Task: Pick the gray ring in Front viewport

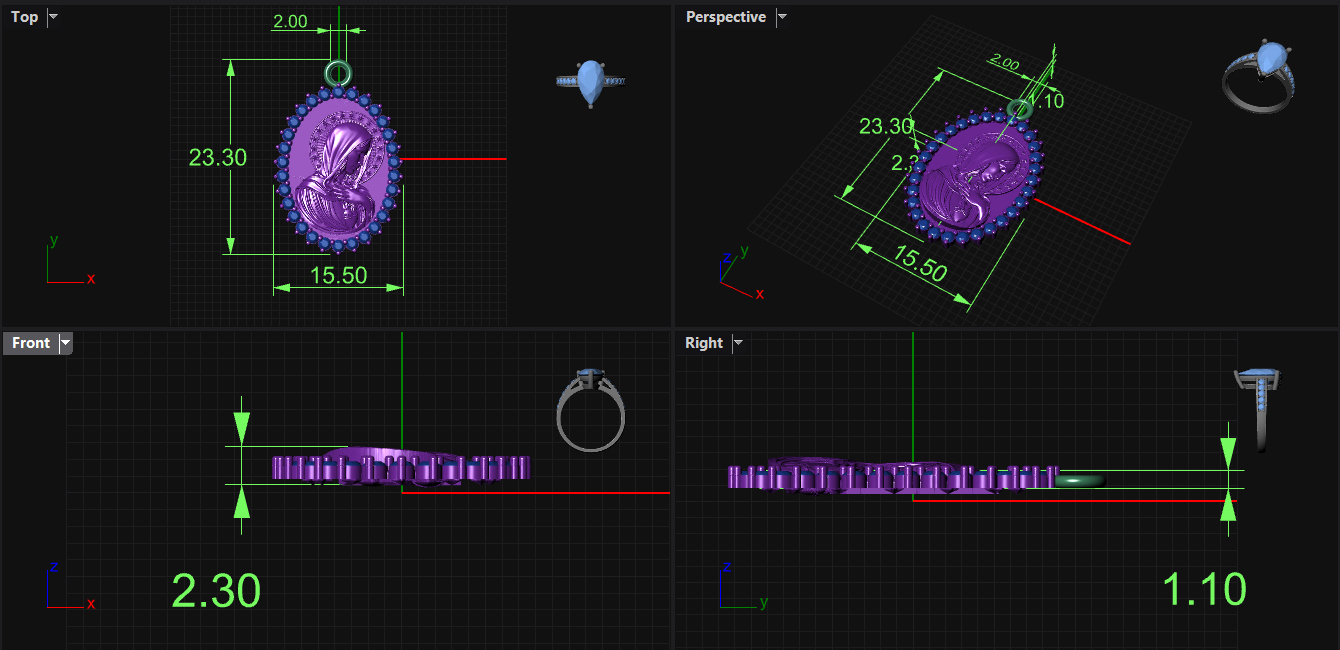Action: (590, 410)
